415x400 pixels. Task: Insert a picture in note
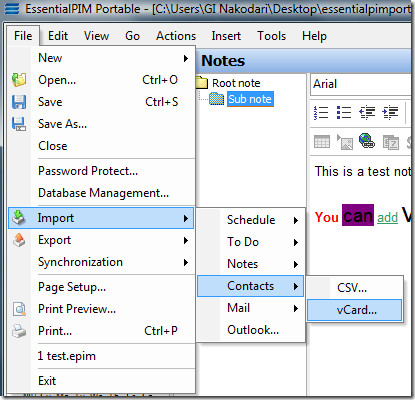point(345,142)
